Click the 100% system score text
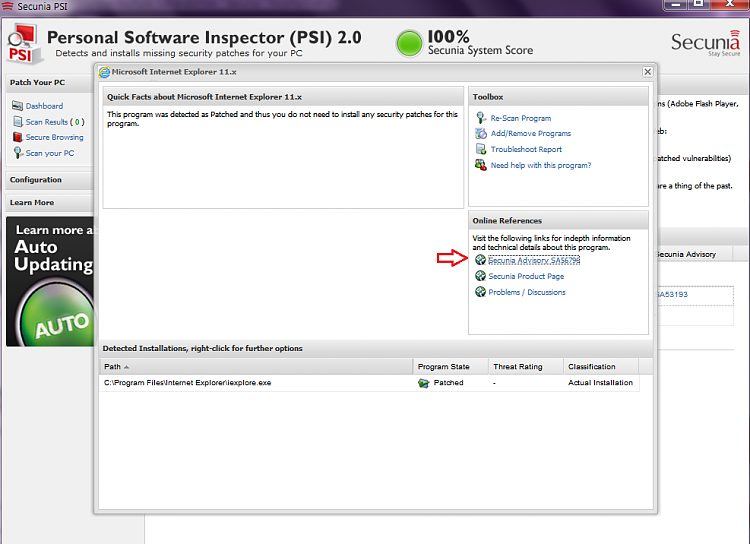Image resolution: width=750 pixels, height=544 pixels. tap(449, 36)
